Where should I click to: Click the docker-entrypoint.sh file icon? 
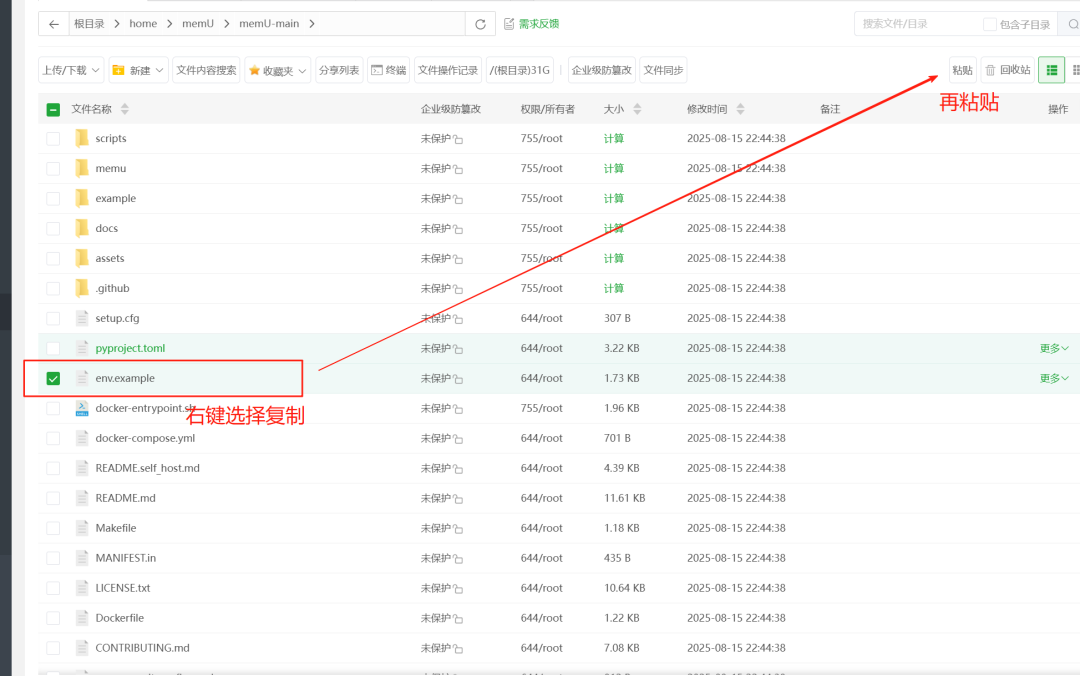[82, 408]
